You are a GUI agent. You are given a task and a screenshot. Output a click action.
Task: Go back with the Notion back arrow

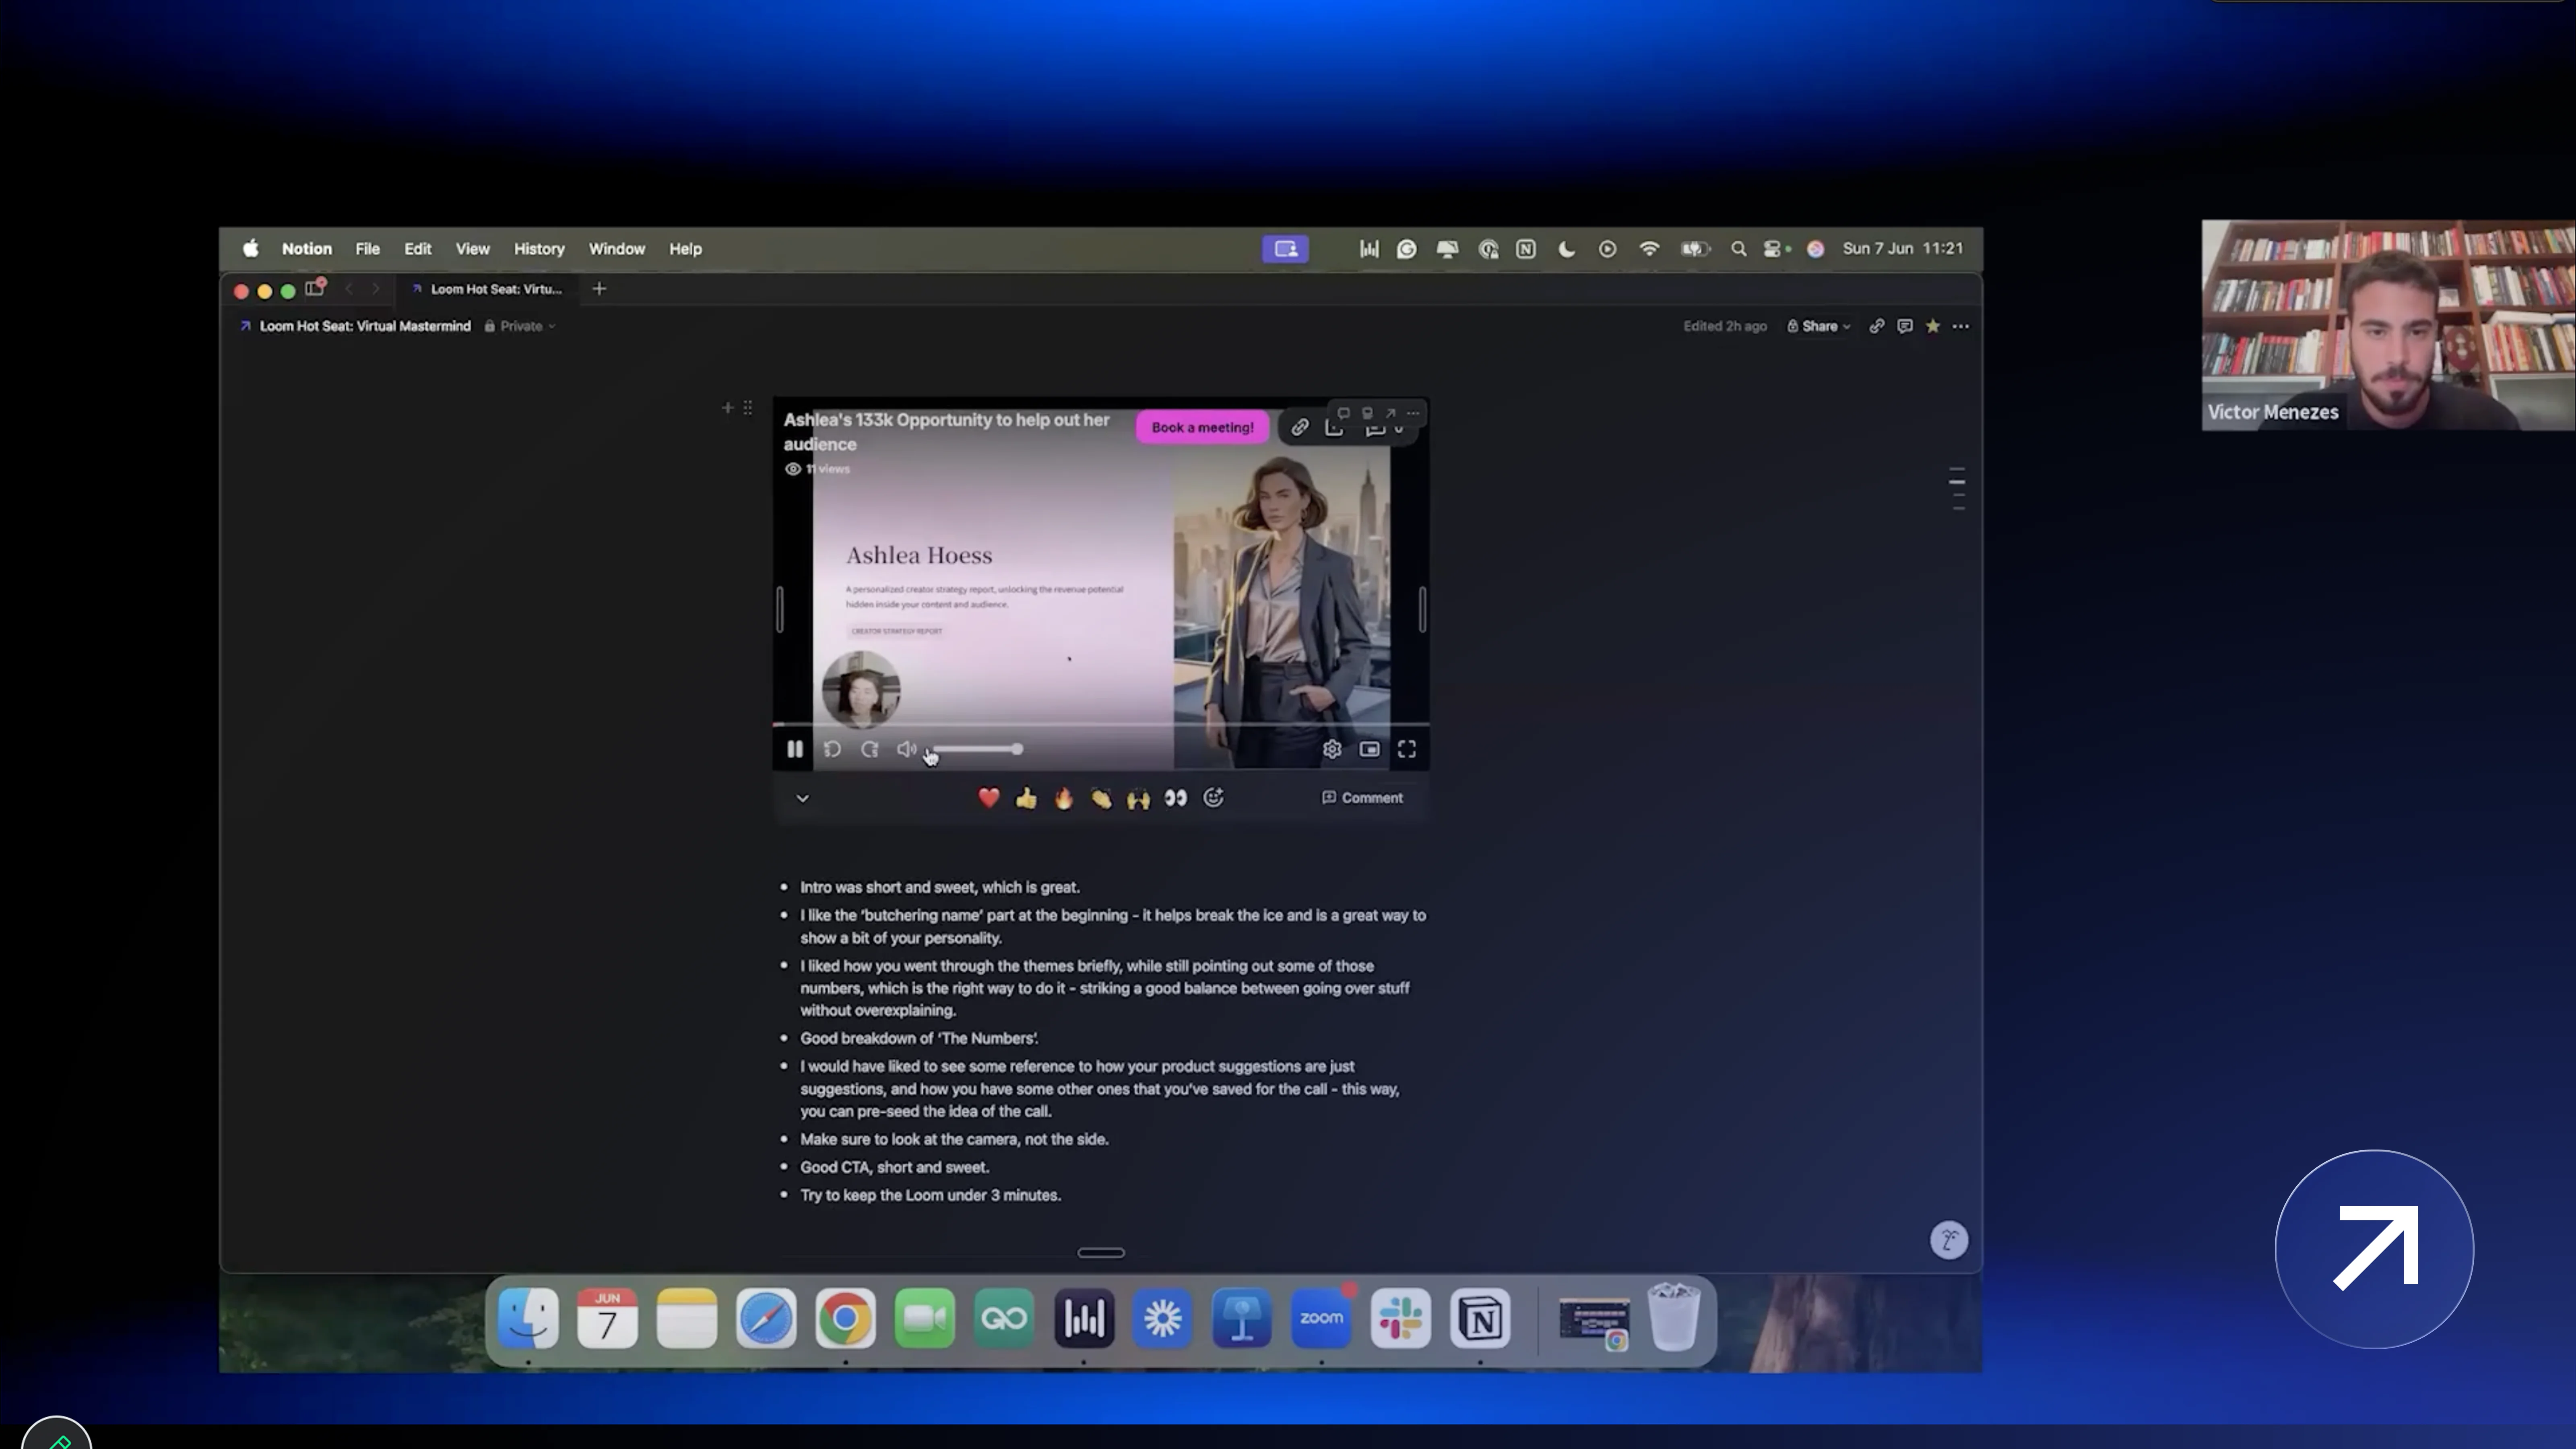(349, 289)
